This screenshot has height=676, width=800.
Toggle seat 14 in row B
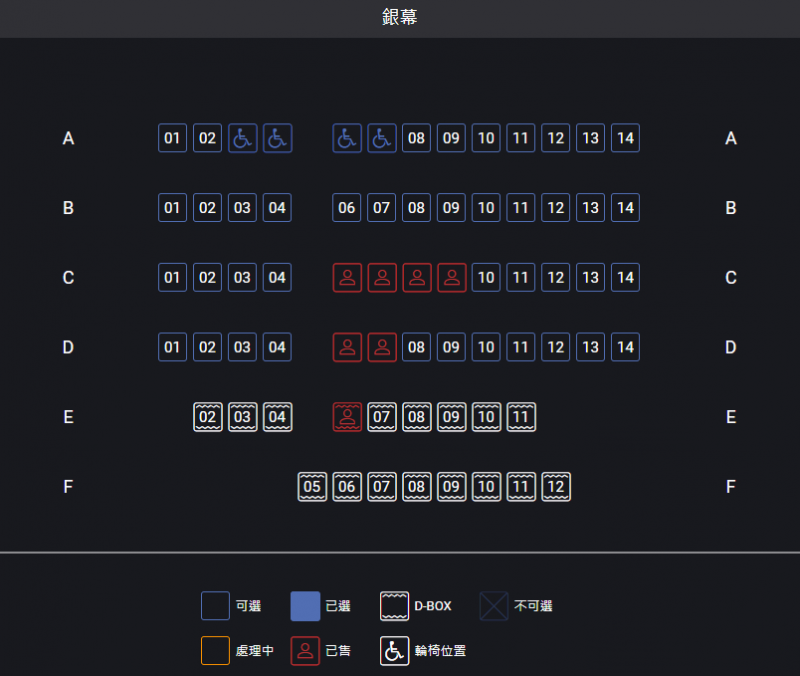point(625,208)
